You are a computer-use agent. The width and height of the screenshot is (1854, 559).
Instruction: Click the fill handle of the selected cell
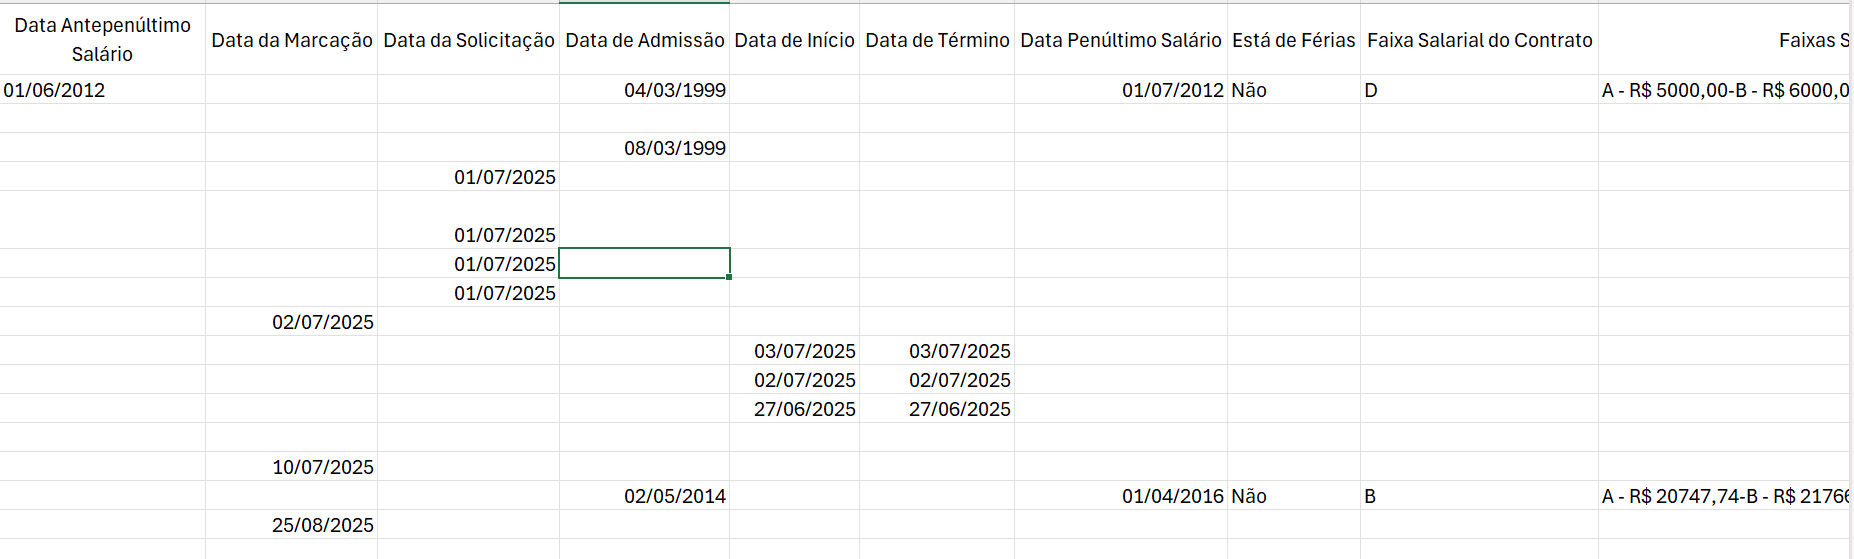tap(729, 277)
